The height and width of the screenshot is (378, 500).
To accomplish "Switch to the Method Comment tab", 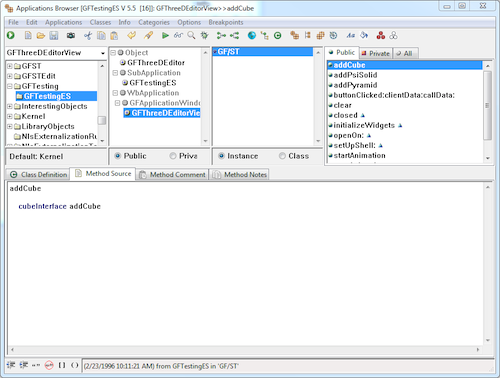I will point(172,175).
